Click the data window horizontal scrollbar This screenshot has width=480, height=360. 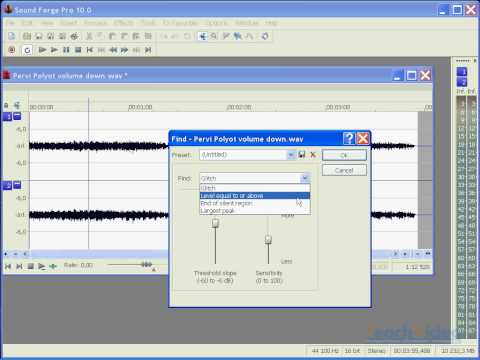coord(210,254)
